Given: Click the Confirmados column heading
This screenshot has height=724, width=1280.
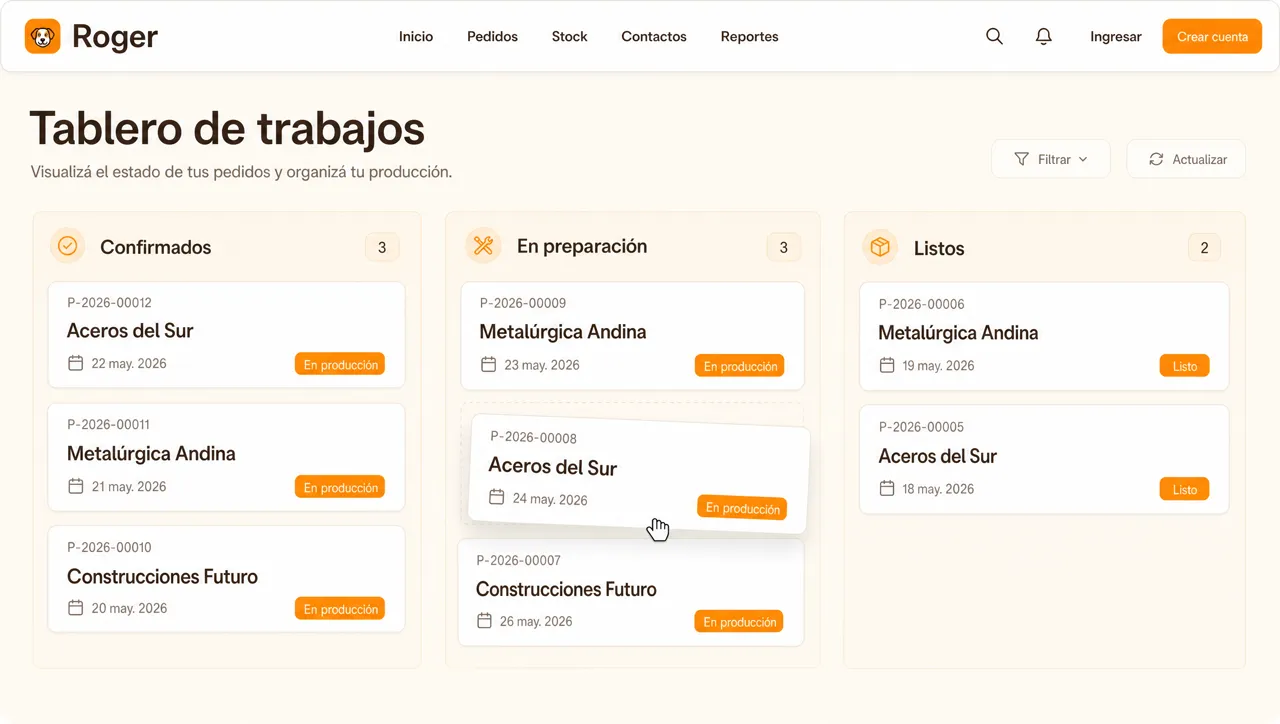Looking at the screenshot, I should tap(156, 247).
